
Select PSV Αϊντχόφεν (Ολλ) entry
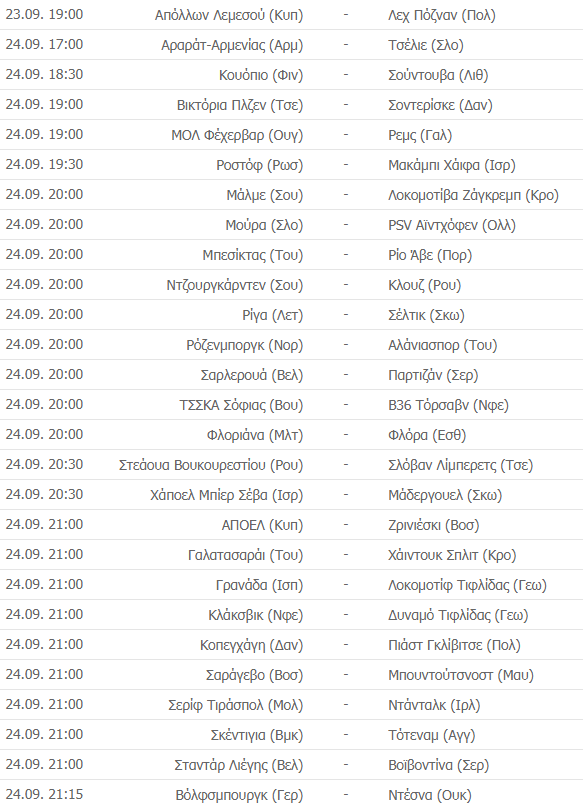pos(452,225)
